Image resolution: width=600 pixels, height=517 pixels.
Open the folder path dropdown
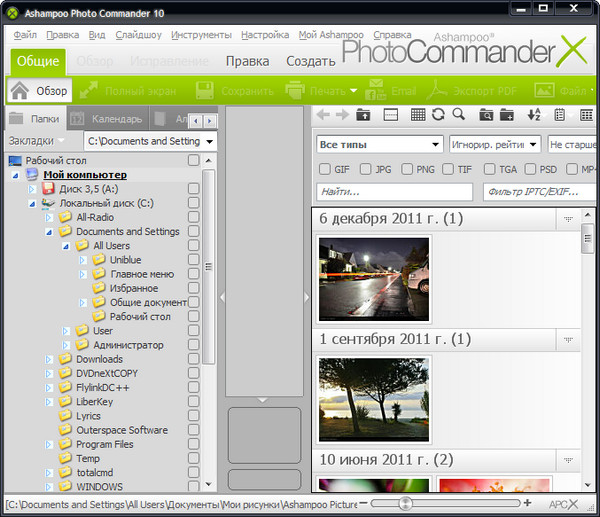(208, 142)
